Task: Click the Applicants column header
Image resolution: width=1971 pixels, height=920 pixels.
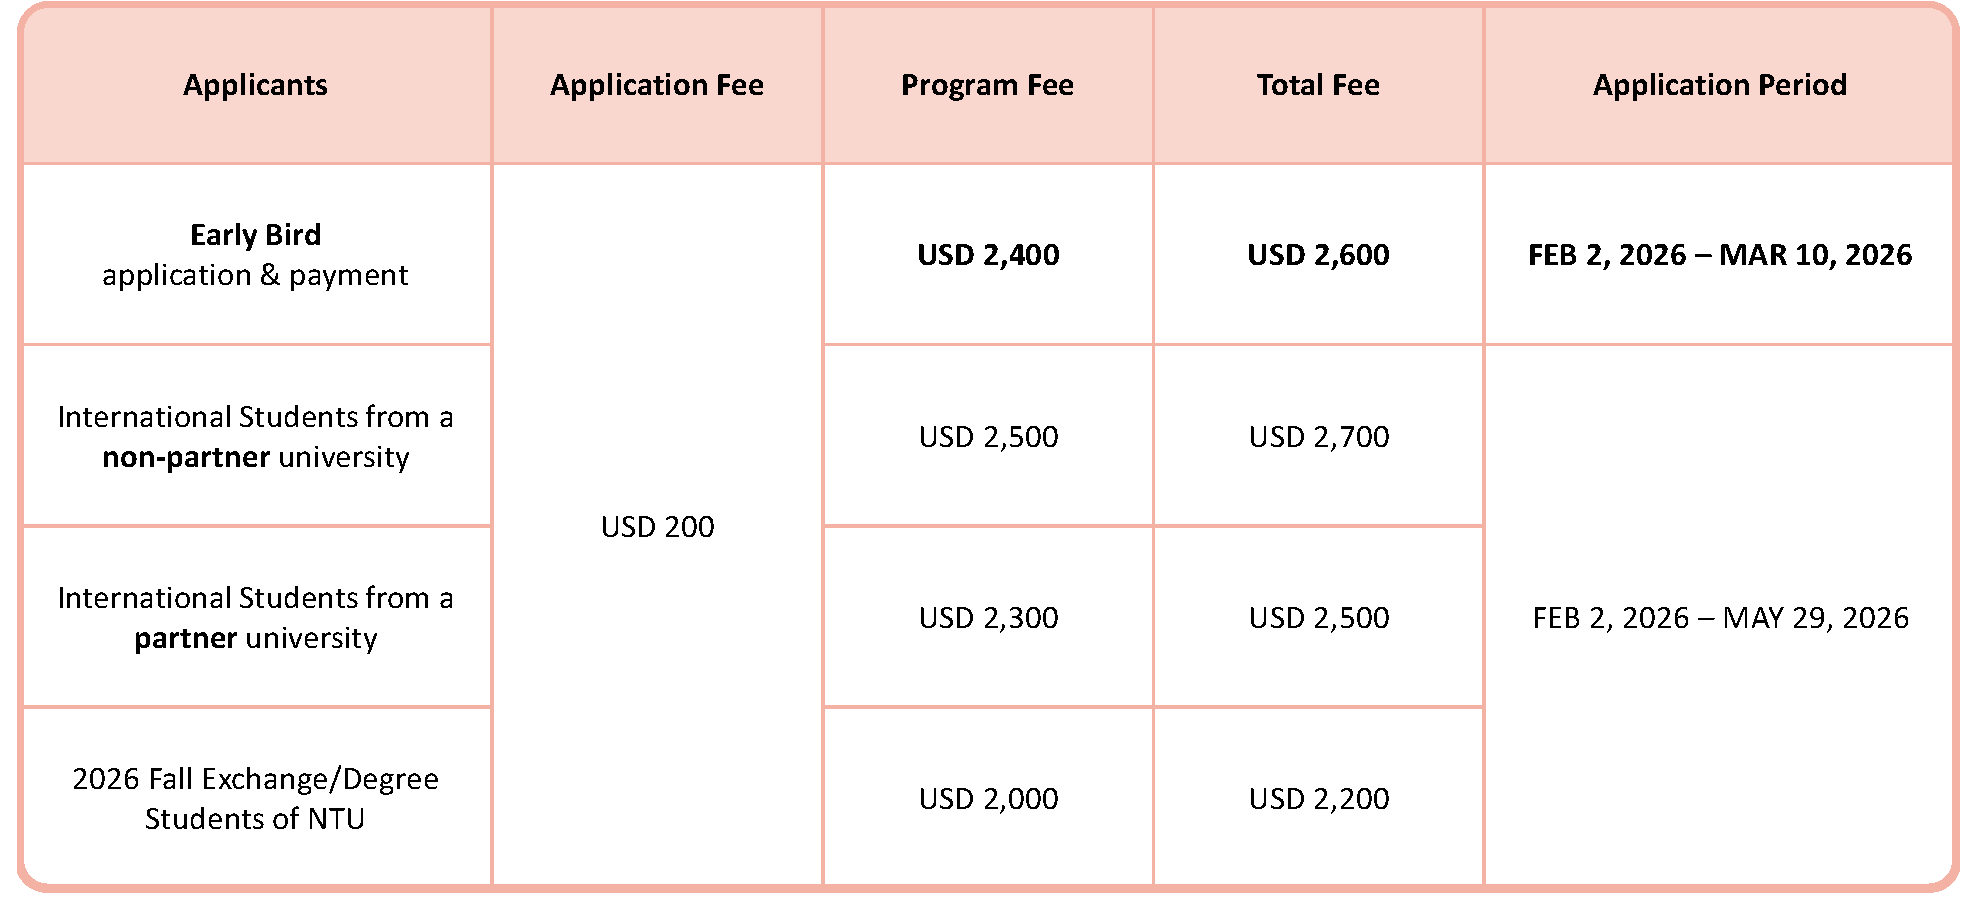Action: tap(255, 86)
